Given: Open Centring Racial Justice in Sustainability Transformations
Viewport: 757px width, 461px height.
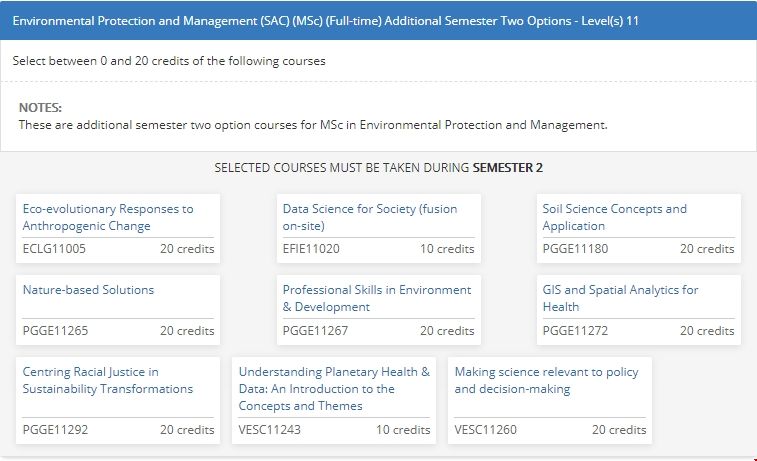Looking at the screenshot, I should (x=107, y=380).
